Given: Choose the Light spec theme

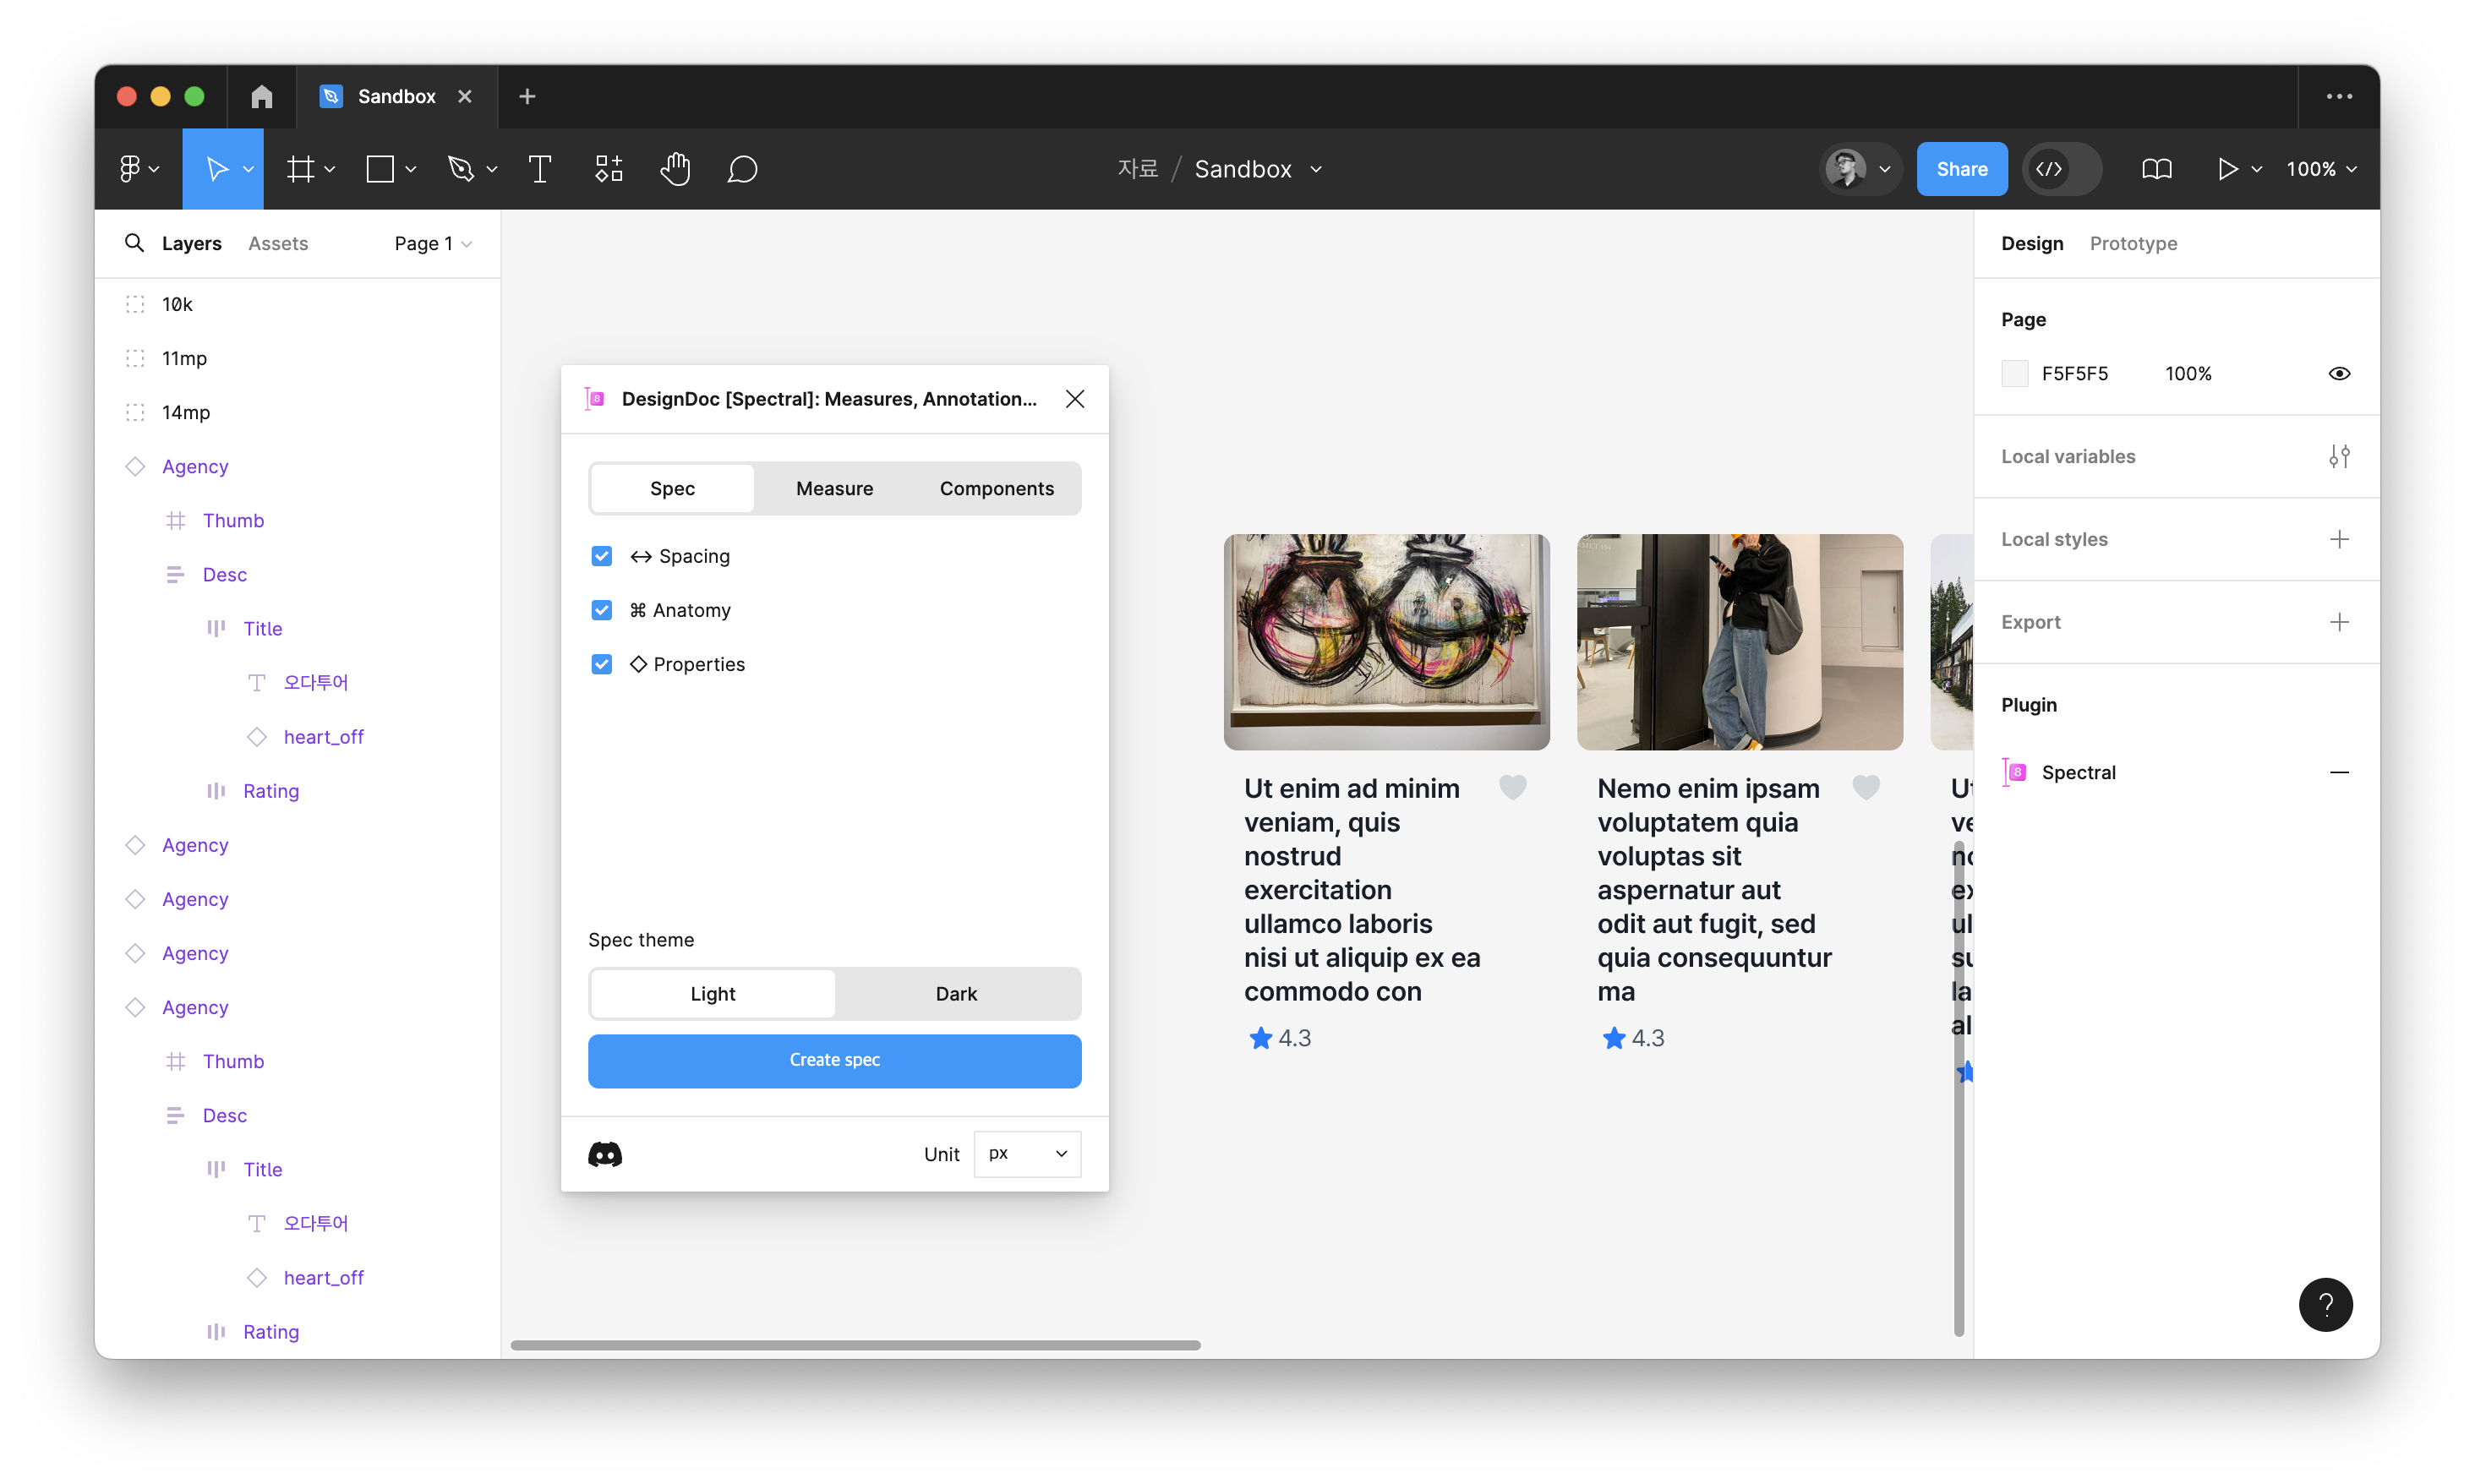Looking at the screenshot, I should (x=712, y=993).
